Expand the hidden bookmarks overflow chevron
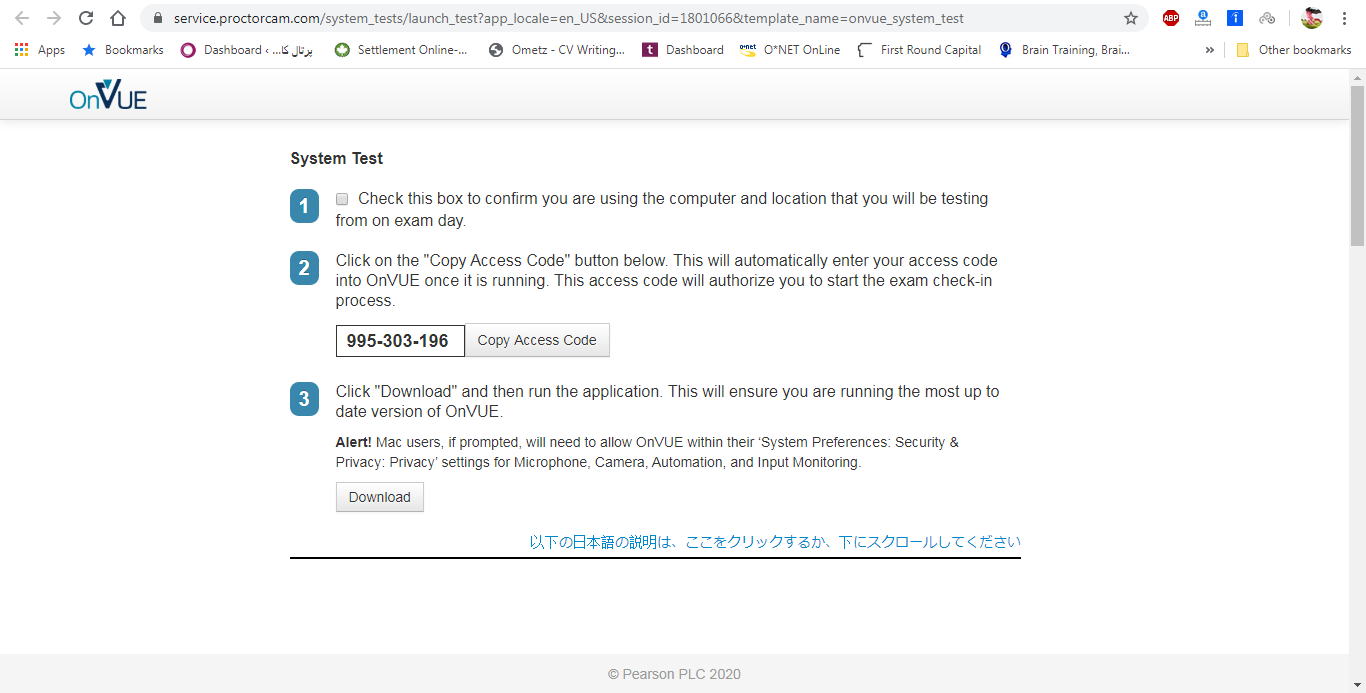Image resolution: width=1366 pixels, height=693 pixels. 1210,50
